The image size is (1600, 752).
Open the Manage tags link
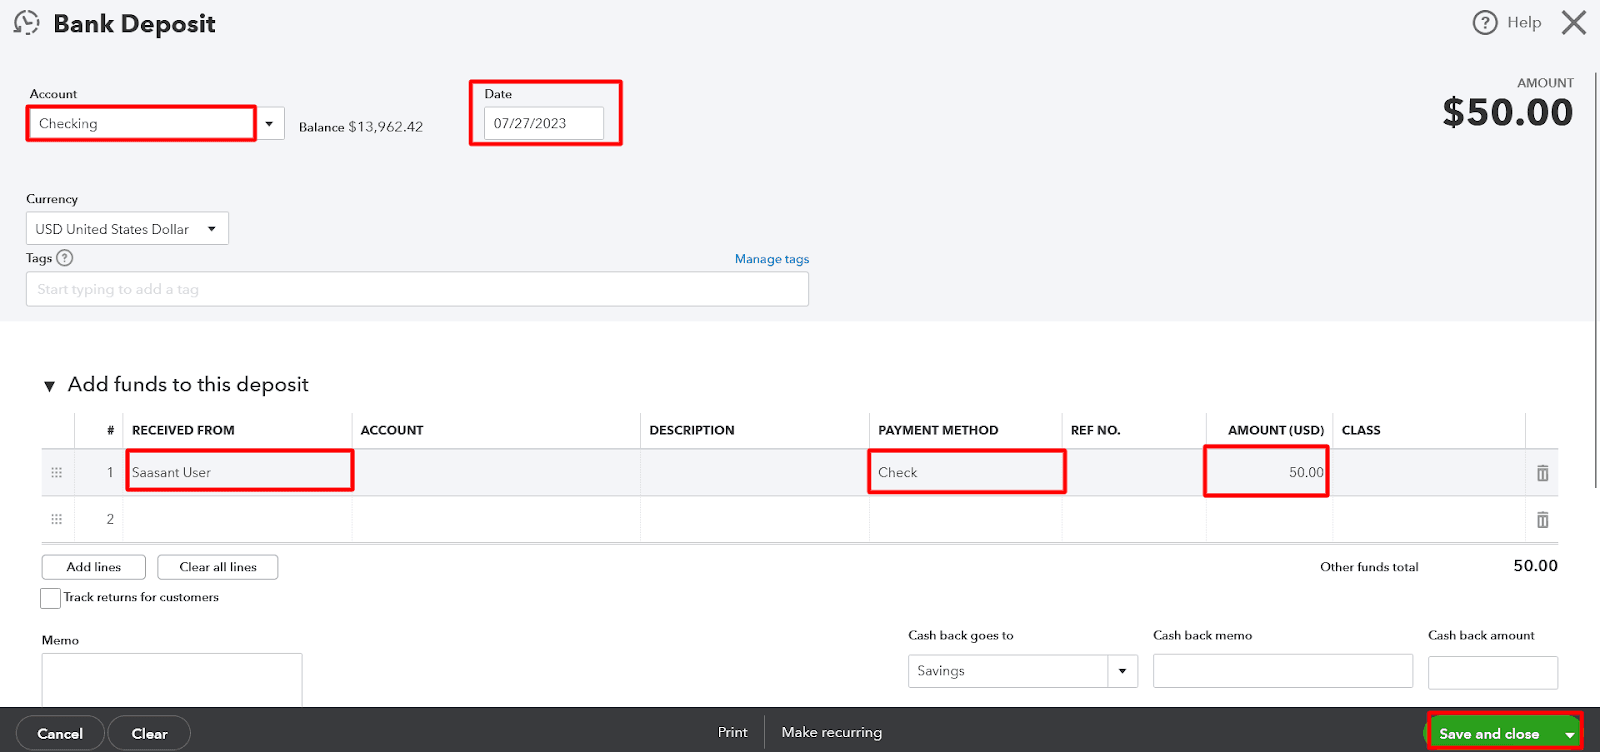tap(772, 259)
